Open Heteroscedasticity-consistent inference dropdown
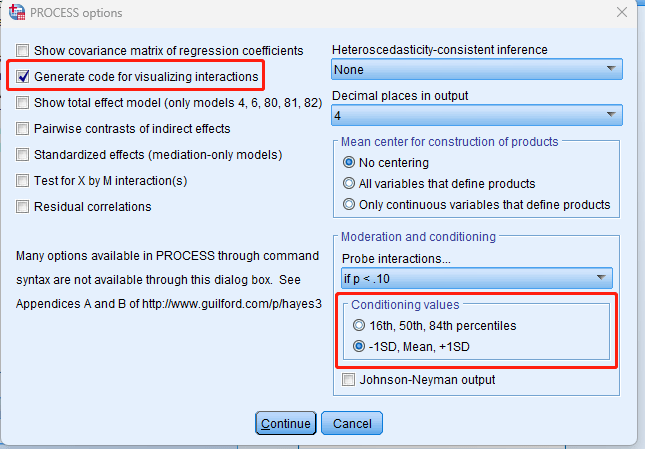This screenshot has width=645, height=449. pyautogui.click(x=476, y=70)
